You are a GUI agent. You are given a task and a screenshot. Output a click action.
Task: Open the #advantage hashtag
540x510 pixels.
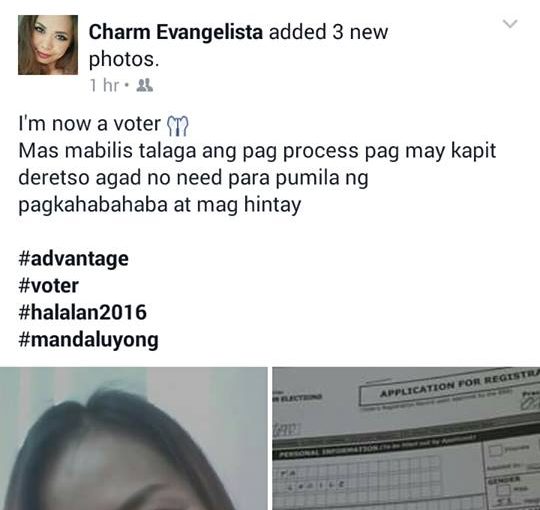click(x=73, y=259)
